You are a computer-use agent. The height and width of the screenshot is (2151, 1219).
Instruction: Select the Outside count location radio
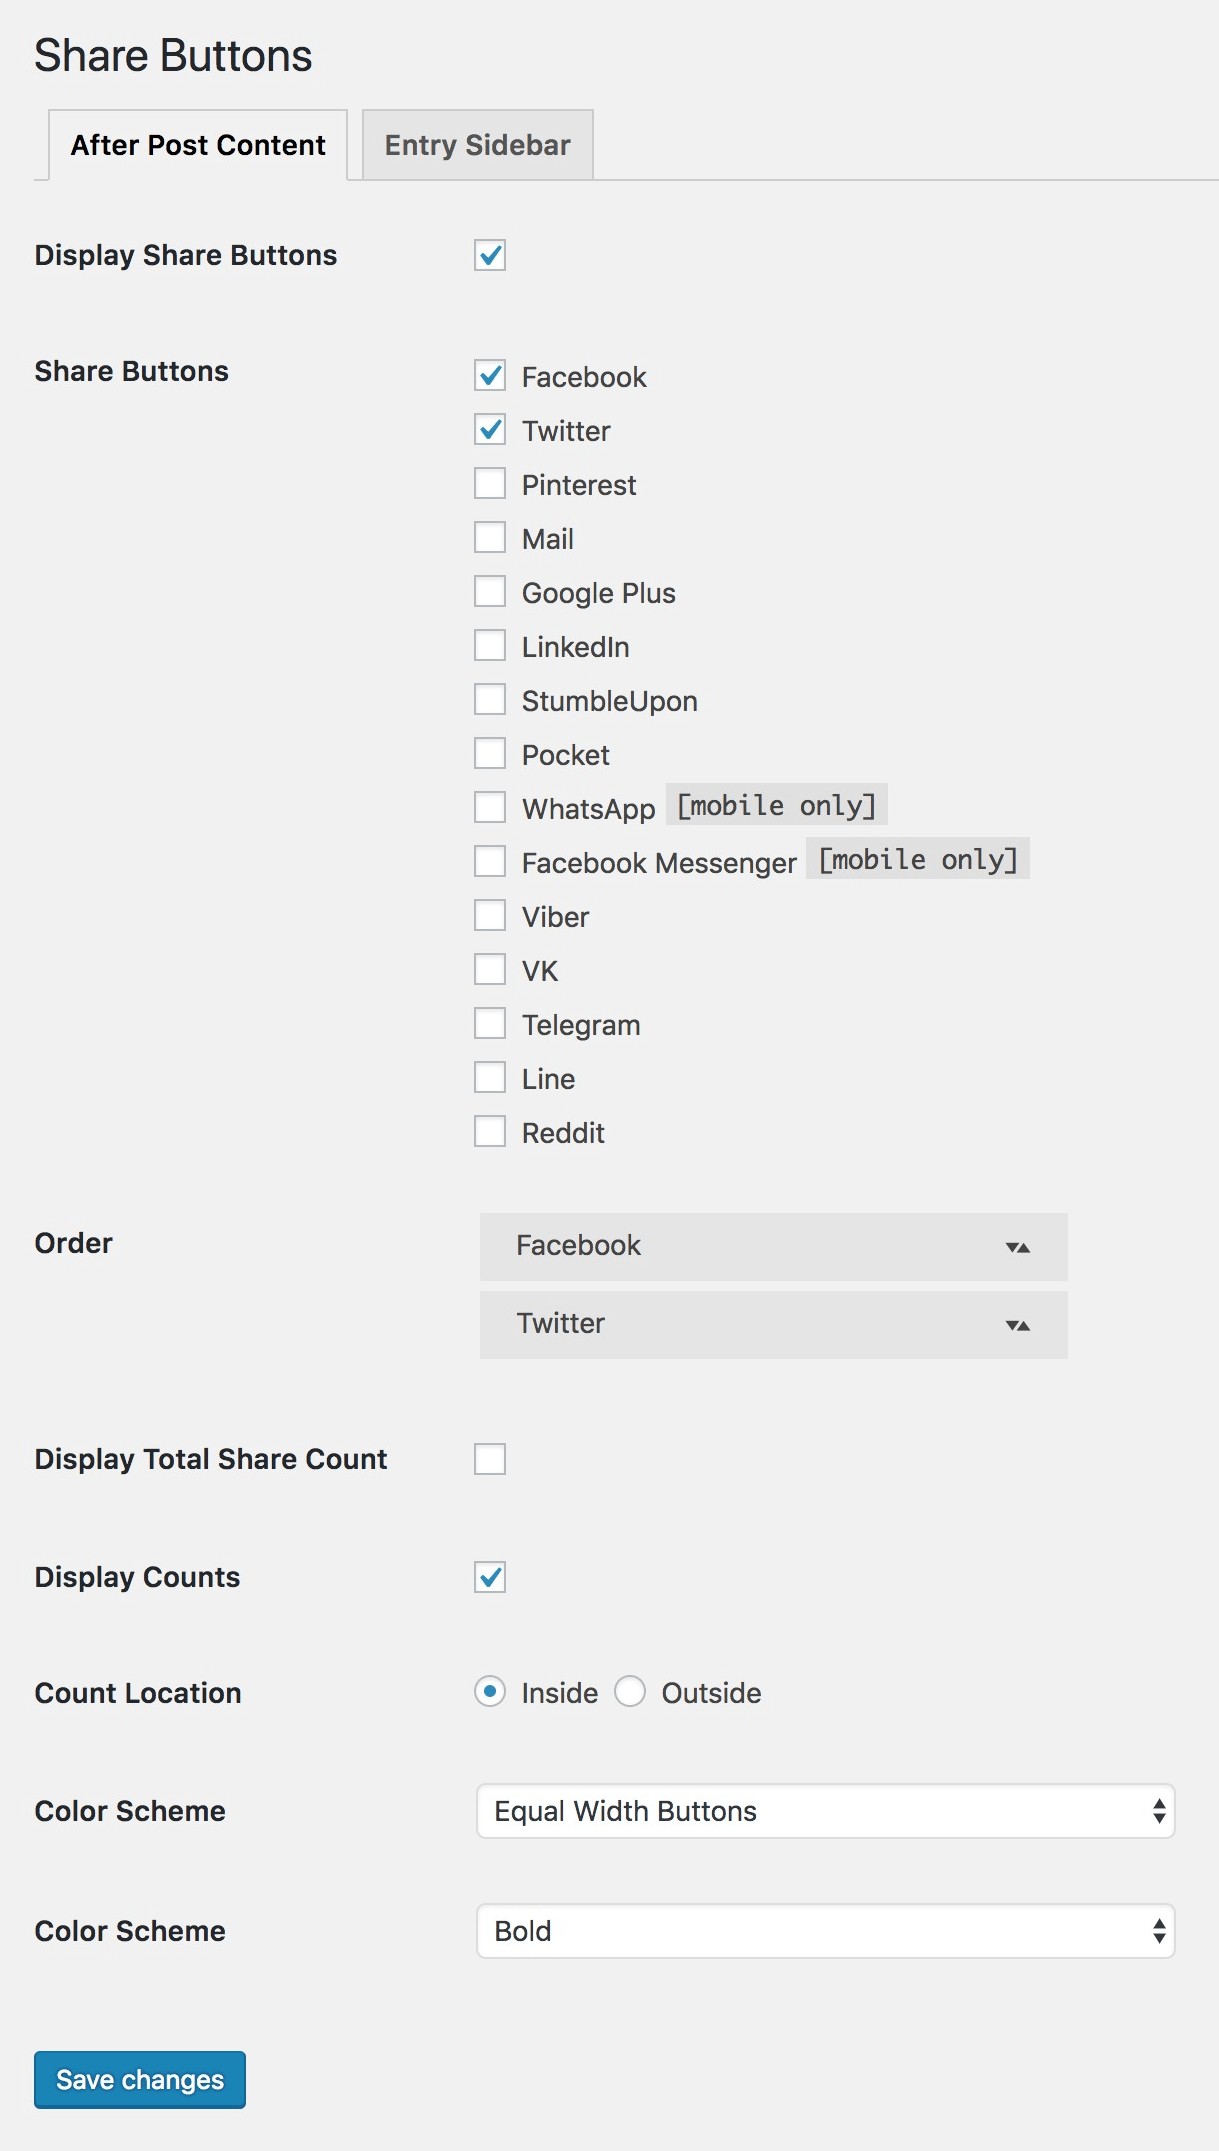point(630,1692)
